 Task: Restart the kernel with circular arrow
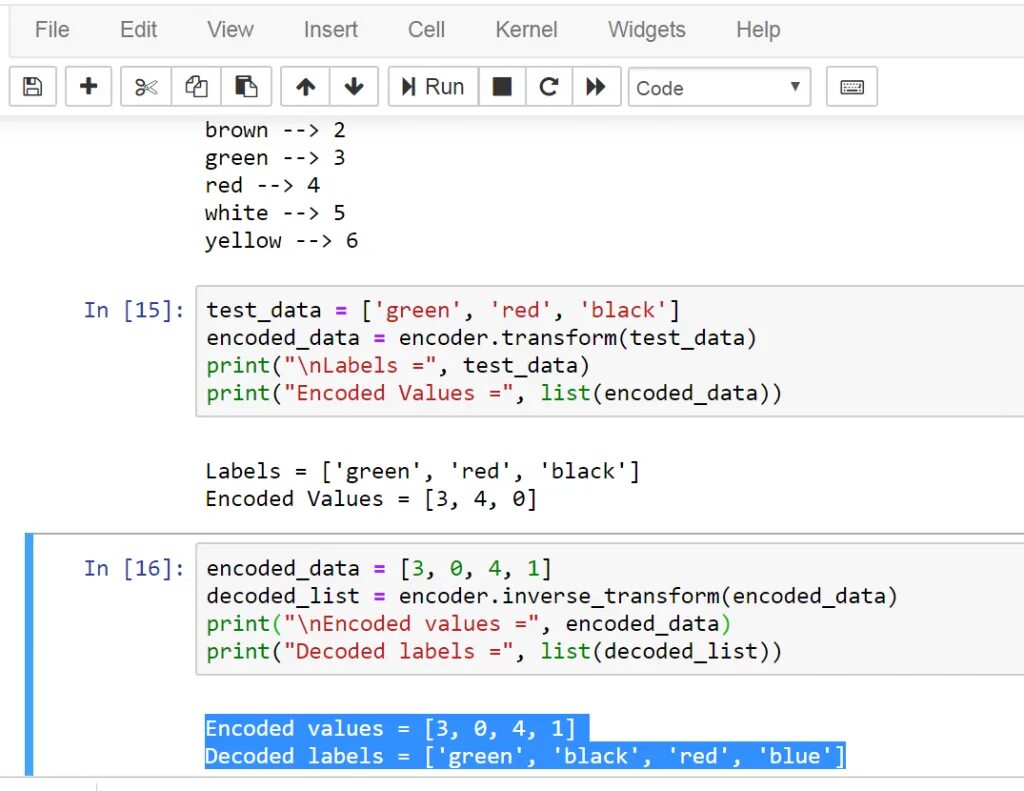point(549,86)
